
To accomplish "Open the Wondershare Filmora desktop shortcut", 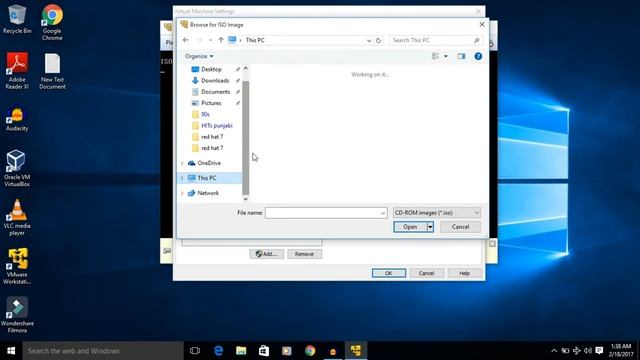I will 17,315.
